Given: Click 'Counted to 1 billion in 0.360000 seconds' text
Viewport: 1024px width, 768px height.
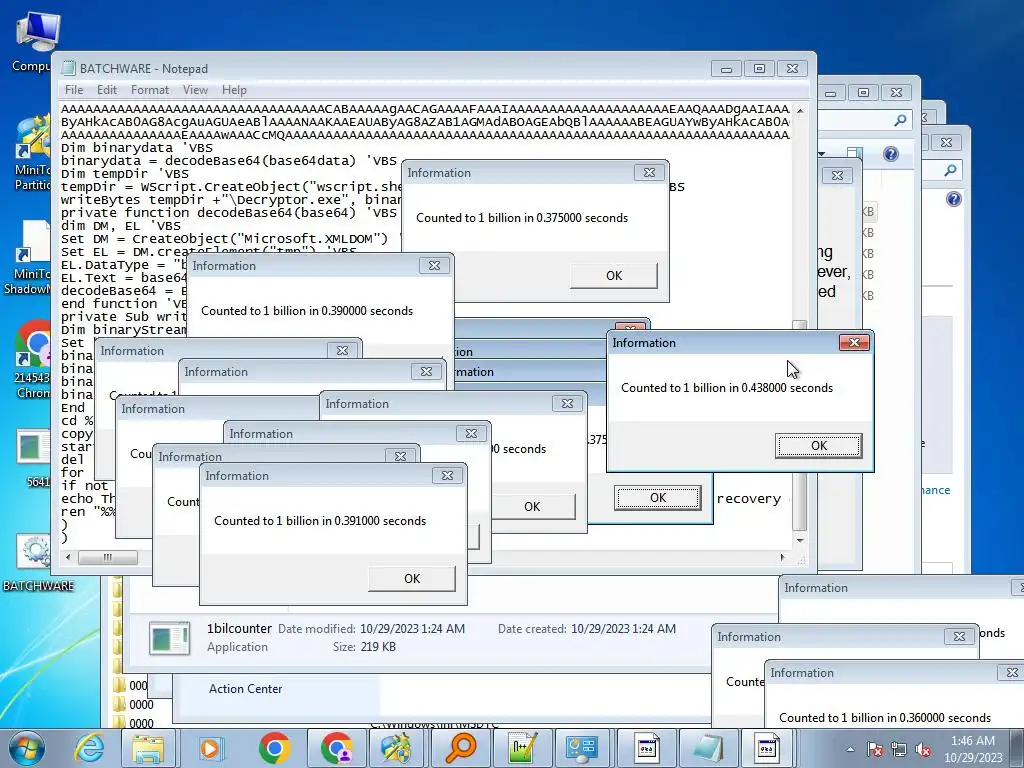Looking at the screenshot, I should 885,718.
